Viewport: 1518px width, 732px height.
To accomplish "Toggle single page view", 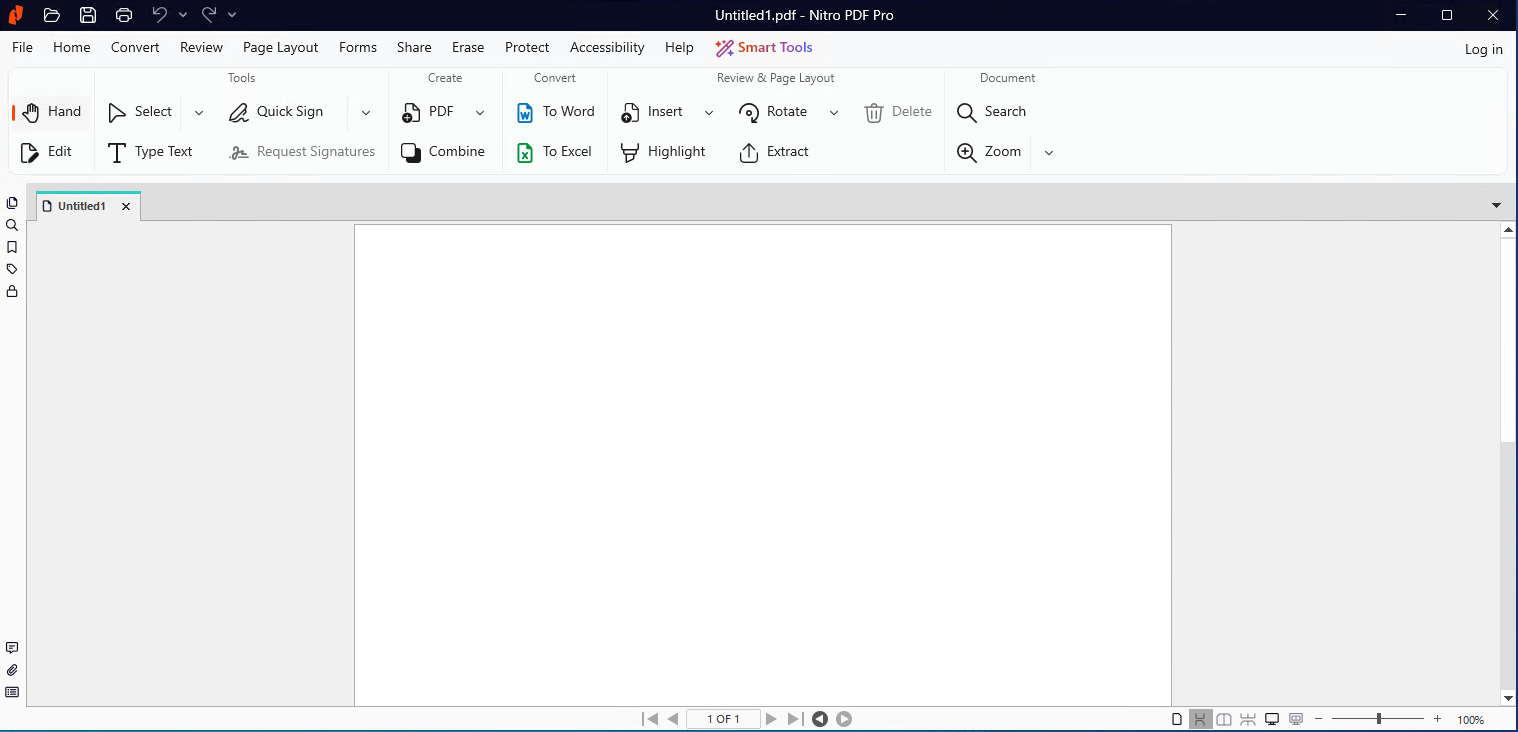I will coord(1177,719).
